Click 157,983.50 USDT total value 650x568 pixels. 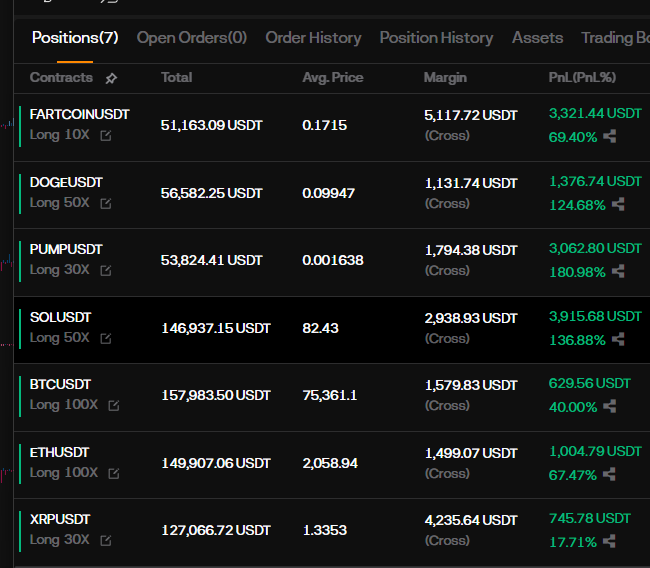(x=216, y=395)
